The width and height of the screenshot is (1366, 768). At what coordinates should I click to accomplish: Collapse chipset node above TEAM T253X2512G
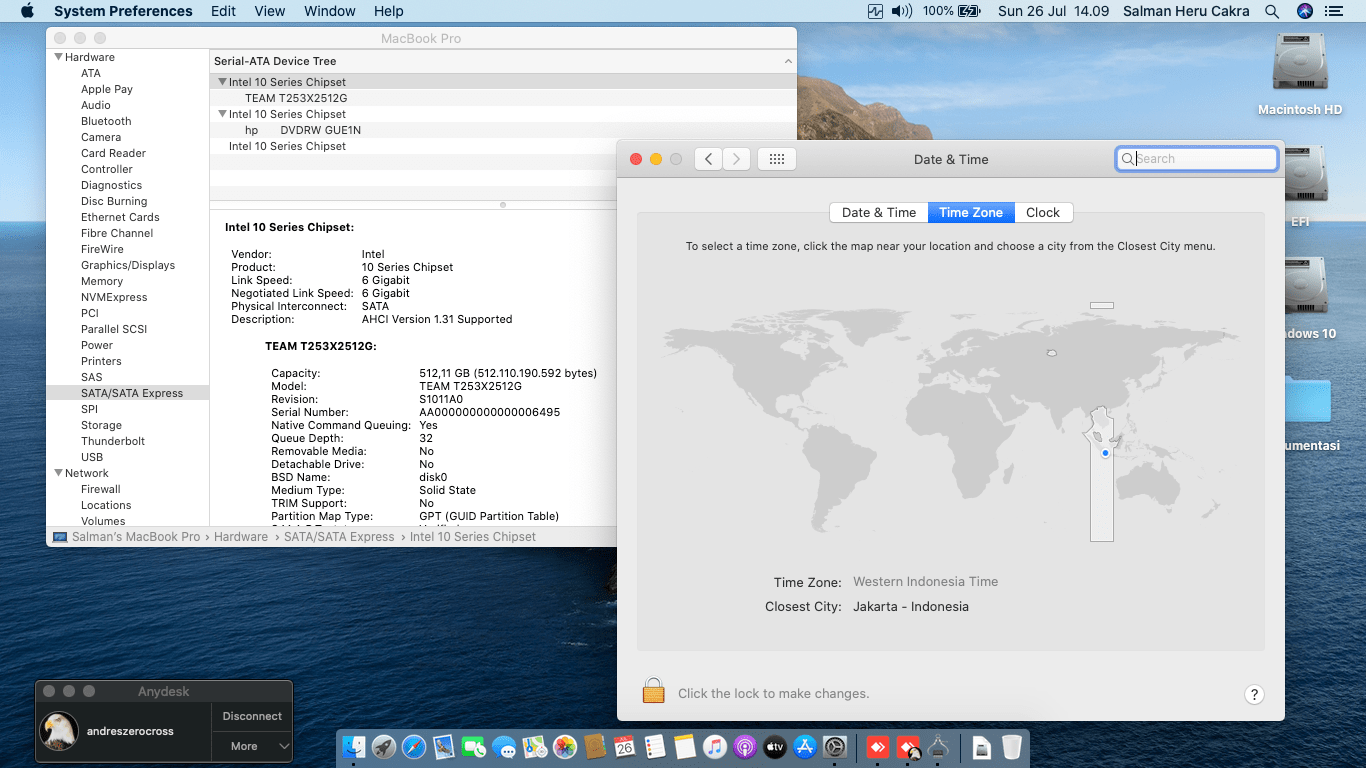(222, 82)
